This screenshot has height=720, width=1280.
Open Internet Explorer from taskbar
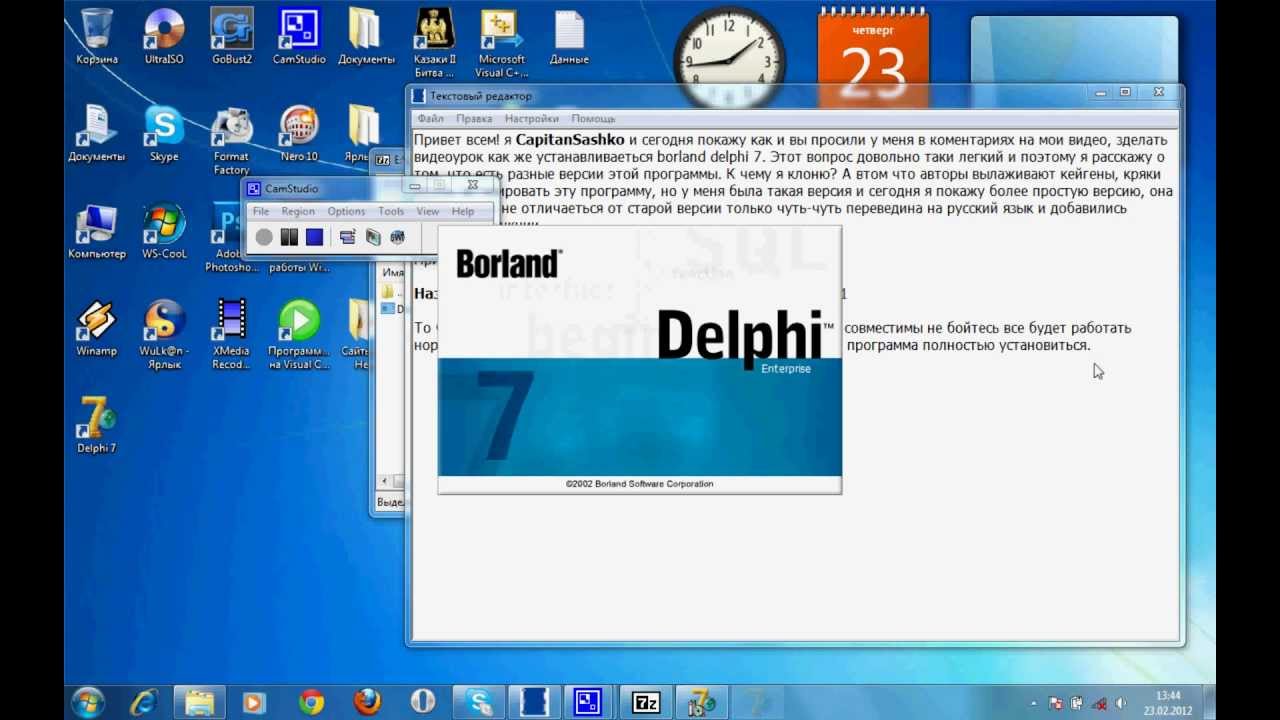[145, 702]
